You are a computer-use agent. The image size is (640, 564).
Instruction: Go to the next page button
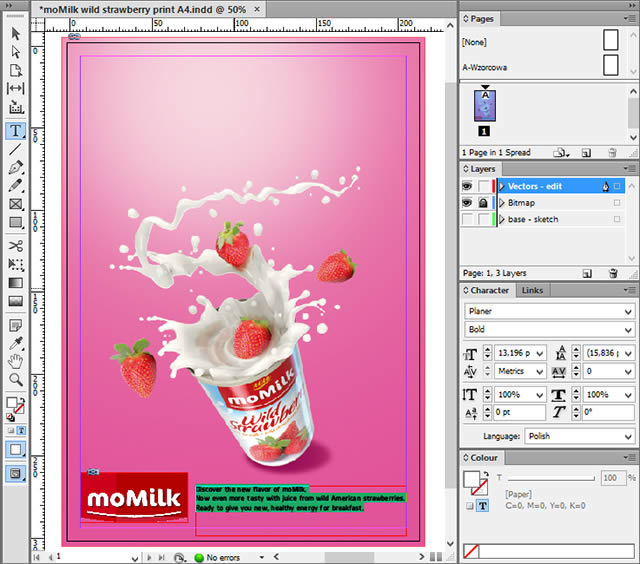click(x=149, y=557)
